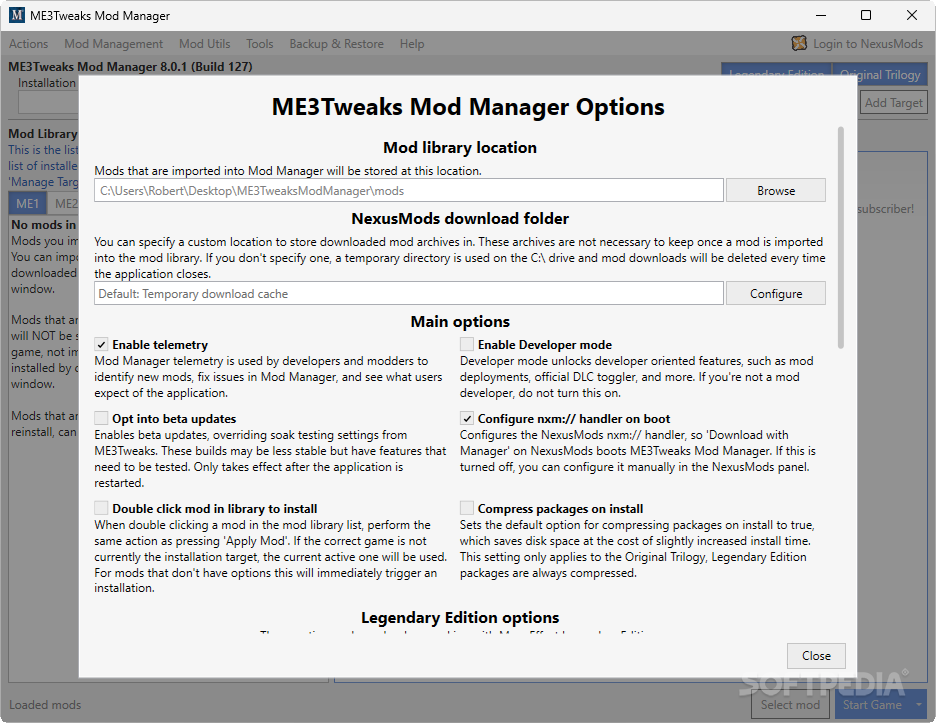Click the NexusMods logo icon
Viewport: 936px width, 723px height.
(x=799, y=43)
